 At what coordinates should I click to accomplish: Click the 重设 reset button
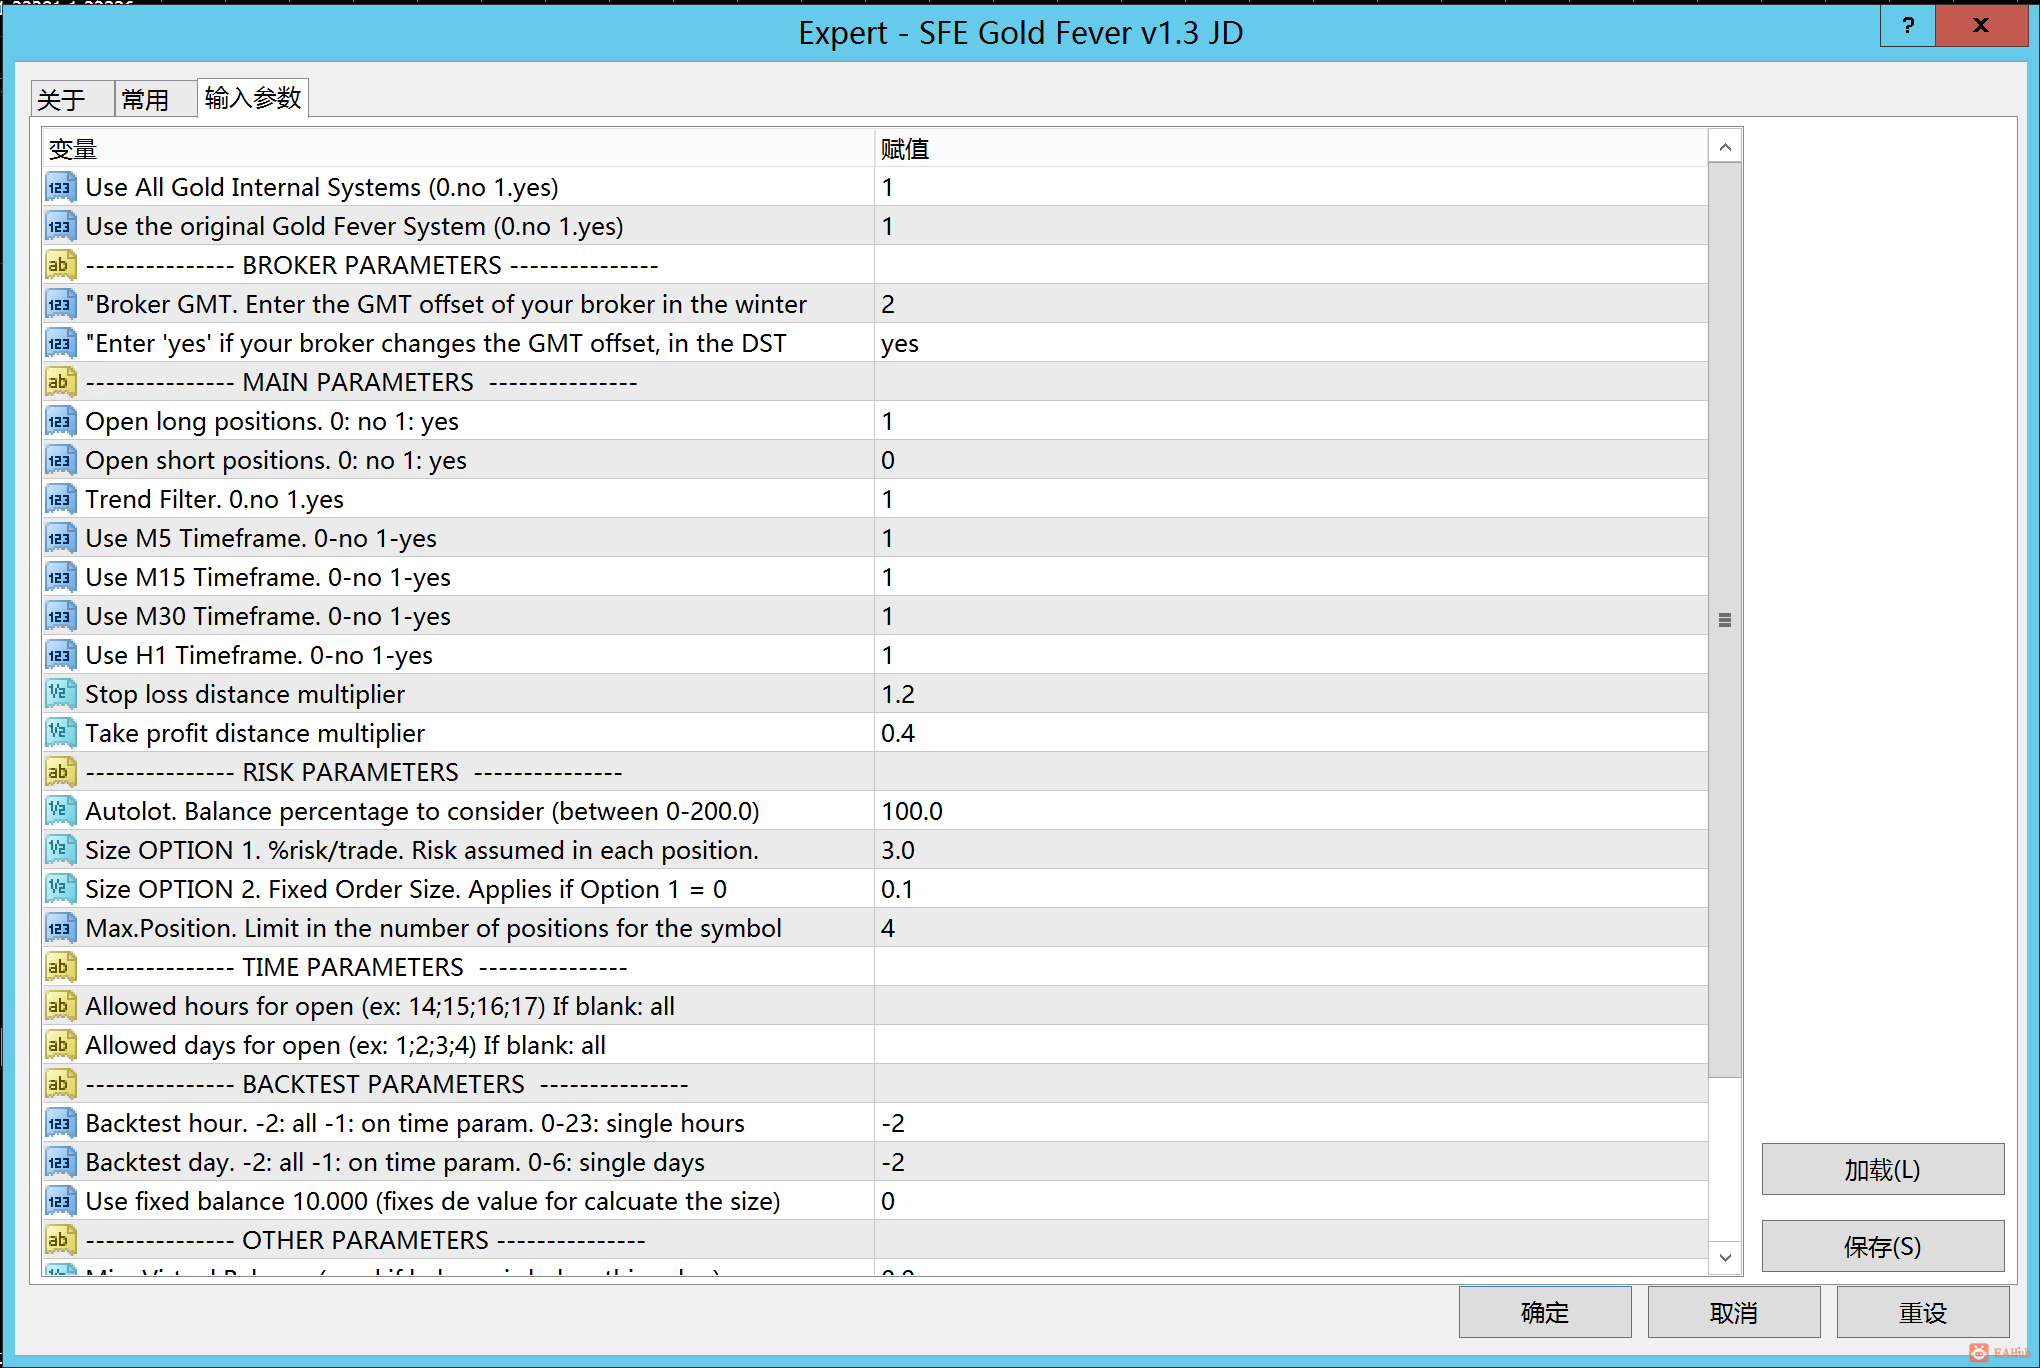(1923, 1312)
